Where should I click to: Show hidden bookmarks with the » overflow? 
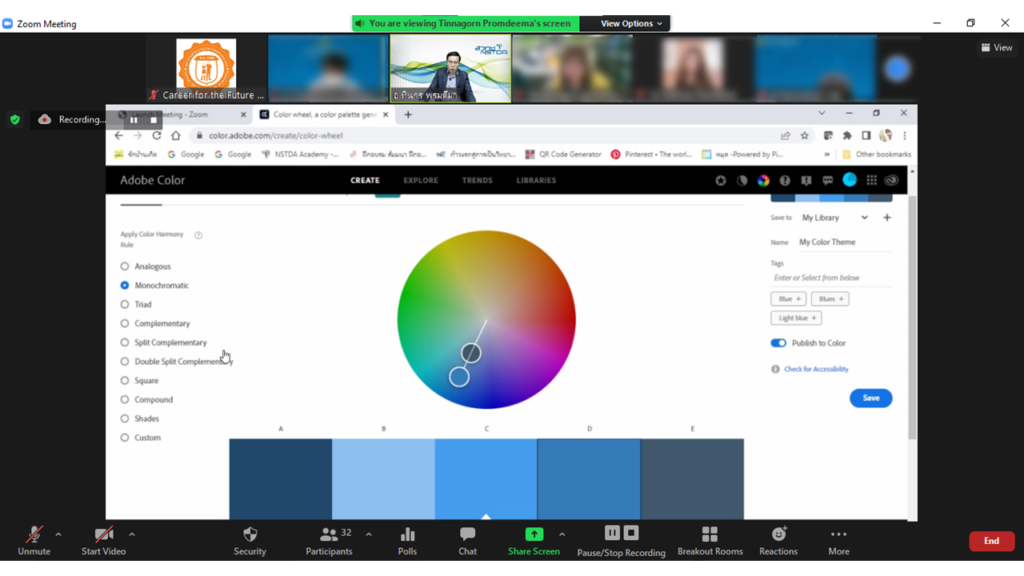coord(827,155)
